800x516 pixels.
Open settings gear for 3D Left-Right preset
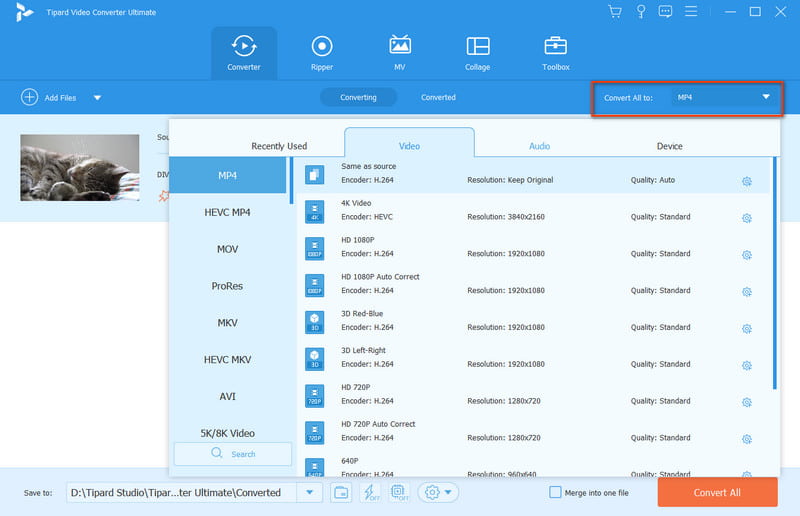[747, 365]
